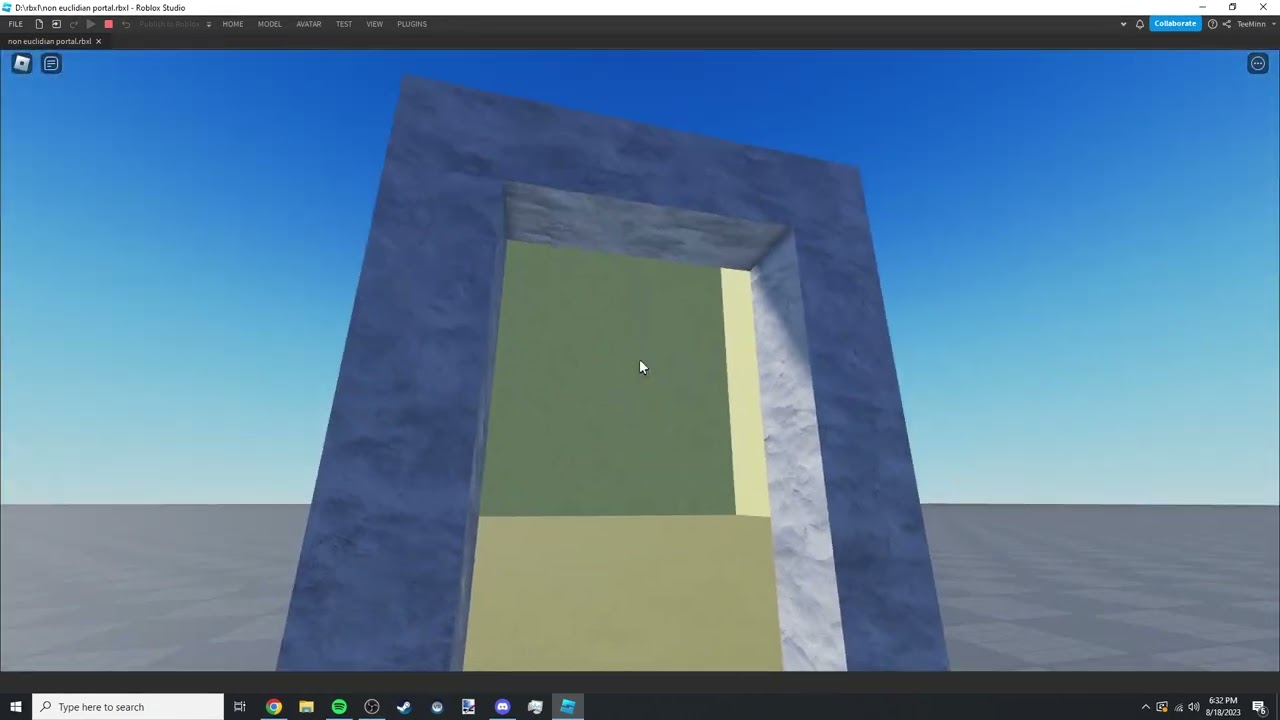
Task: Open the Roblox menu icon in viewport
Action: click(x=22, y=63)
